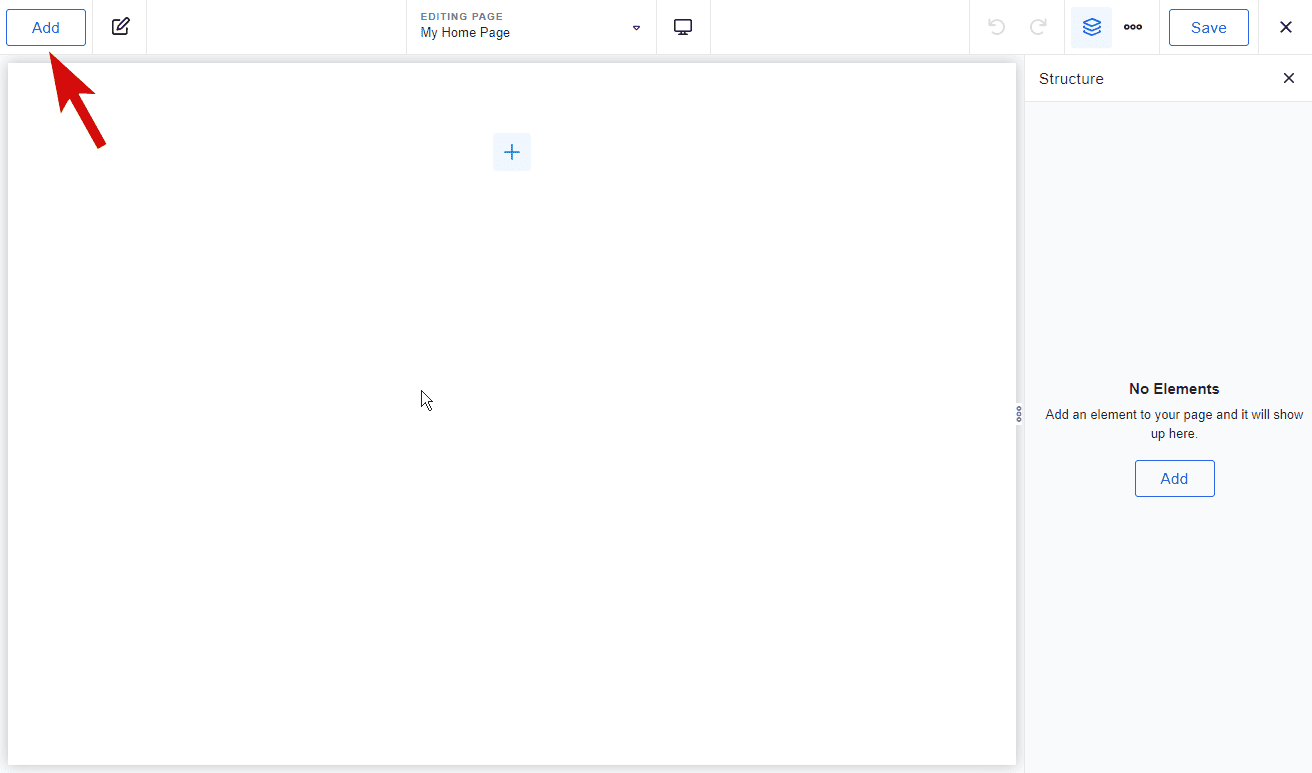Click the blue plus icon on the canvas
This screenshot has height=773, width=1312.
512,152
